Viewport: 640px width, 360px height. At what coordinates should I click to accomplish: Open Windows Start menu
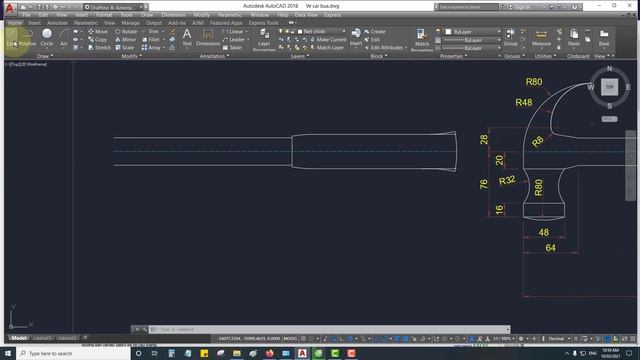8,353
